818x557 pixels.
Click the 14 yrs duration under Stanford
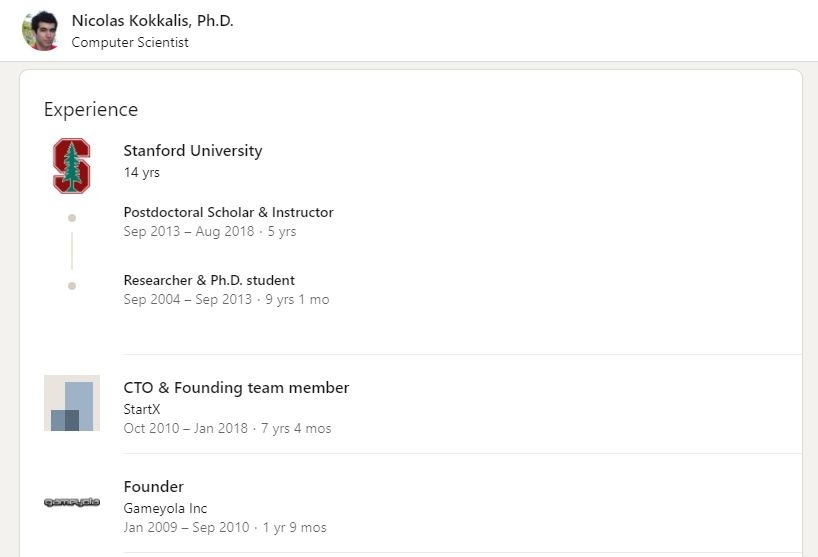point(141,172)
